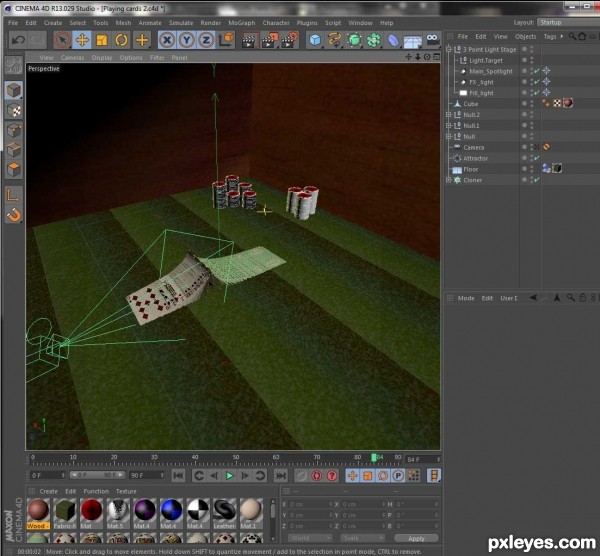Click the Apply button

coord(416,538)
